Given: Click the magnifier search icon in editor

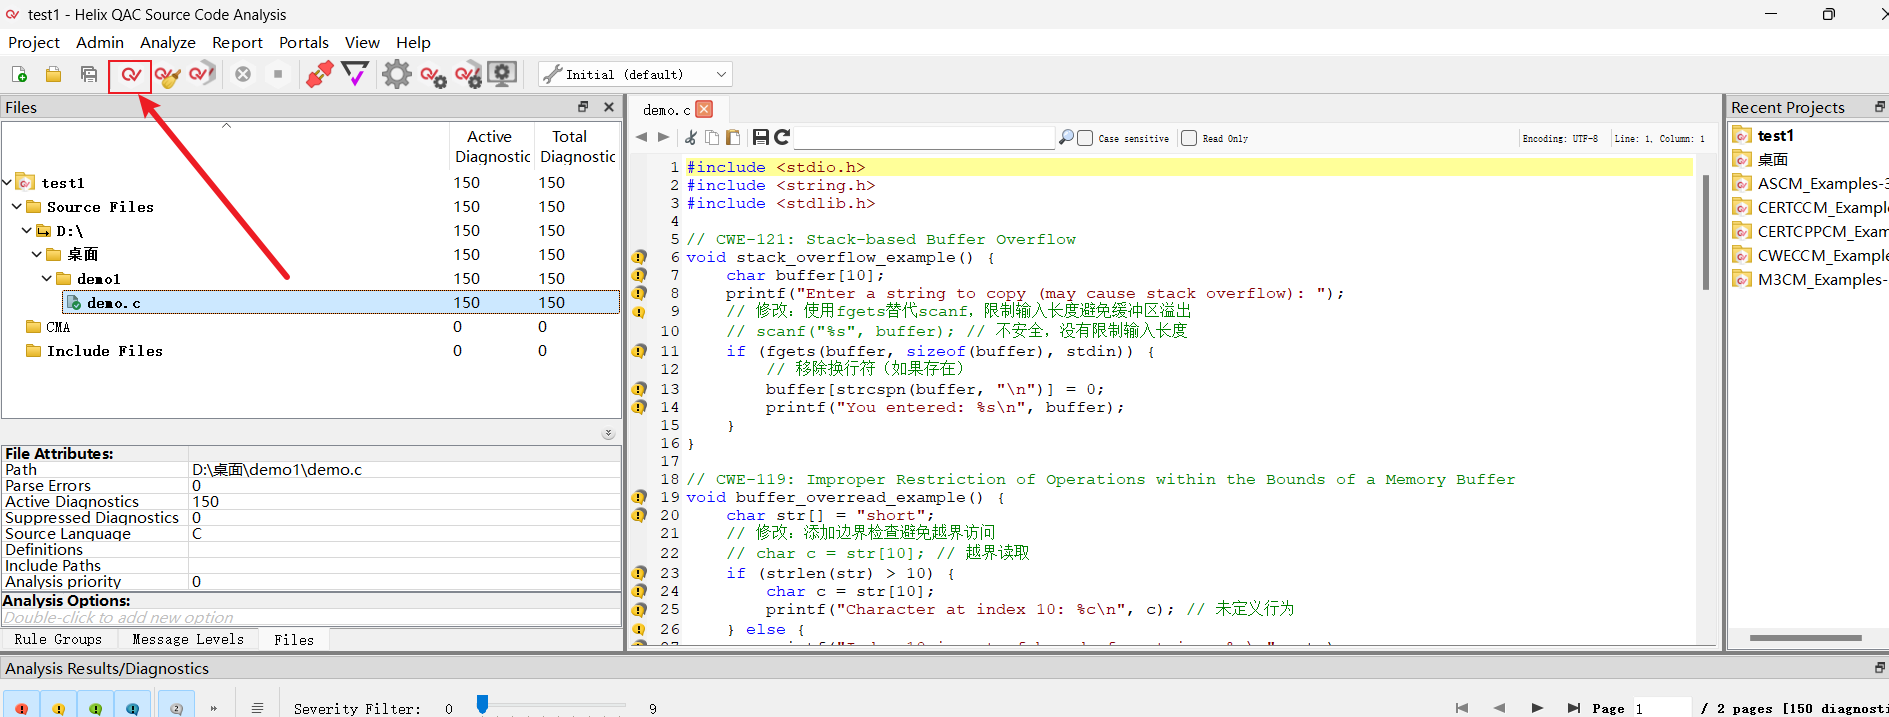Looking at the screenshot, I should point(1066,138).
